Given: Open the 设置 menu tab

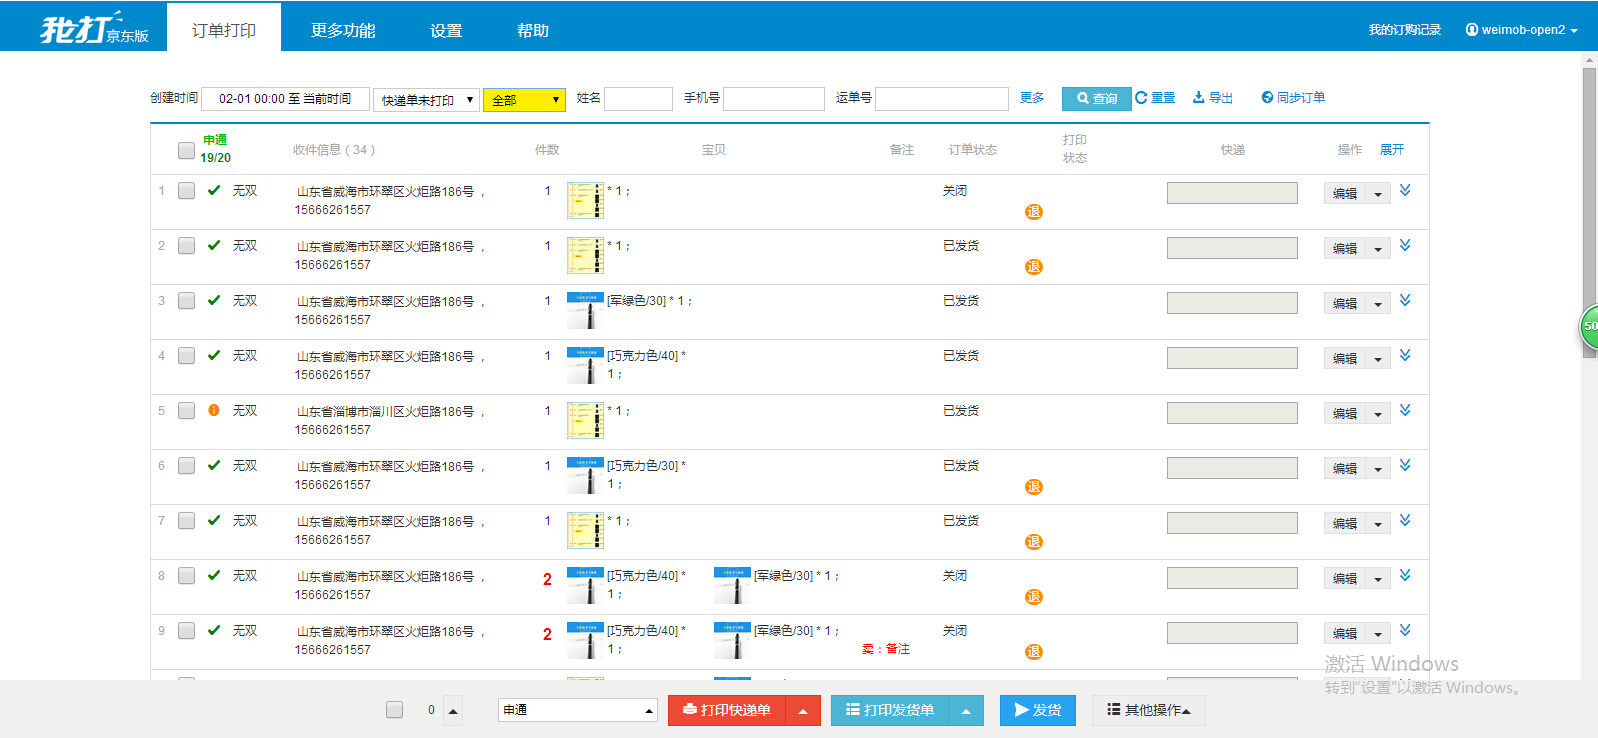Looking at the screenshot, I should pyautogui.click(x=446, y=30).
